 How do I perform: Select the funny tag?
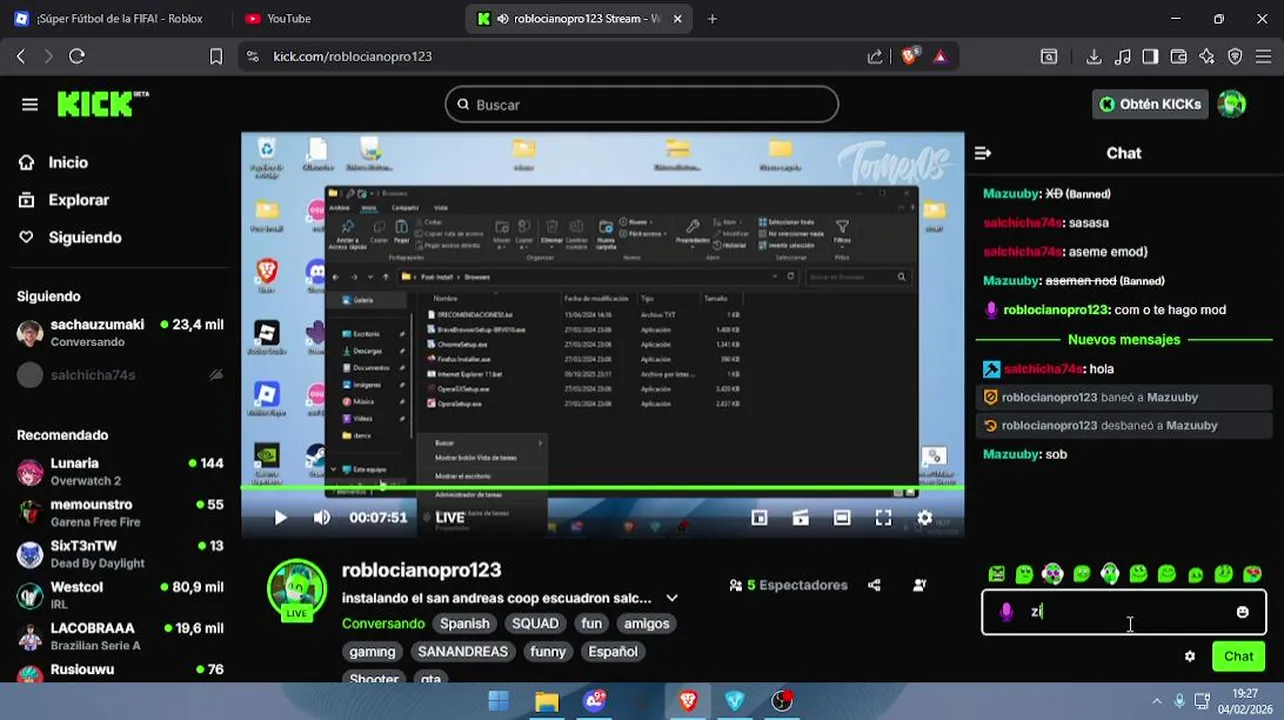coord(548,651)
